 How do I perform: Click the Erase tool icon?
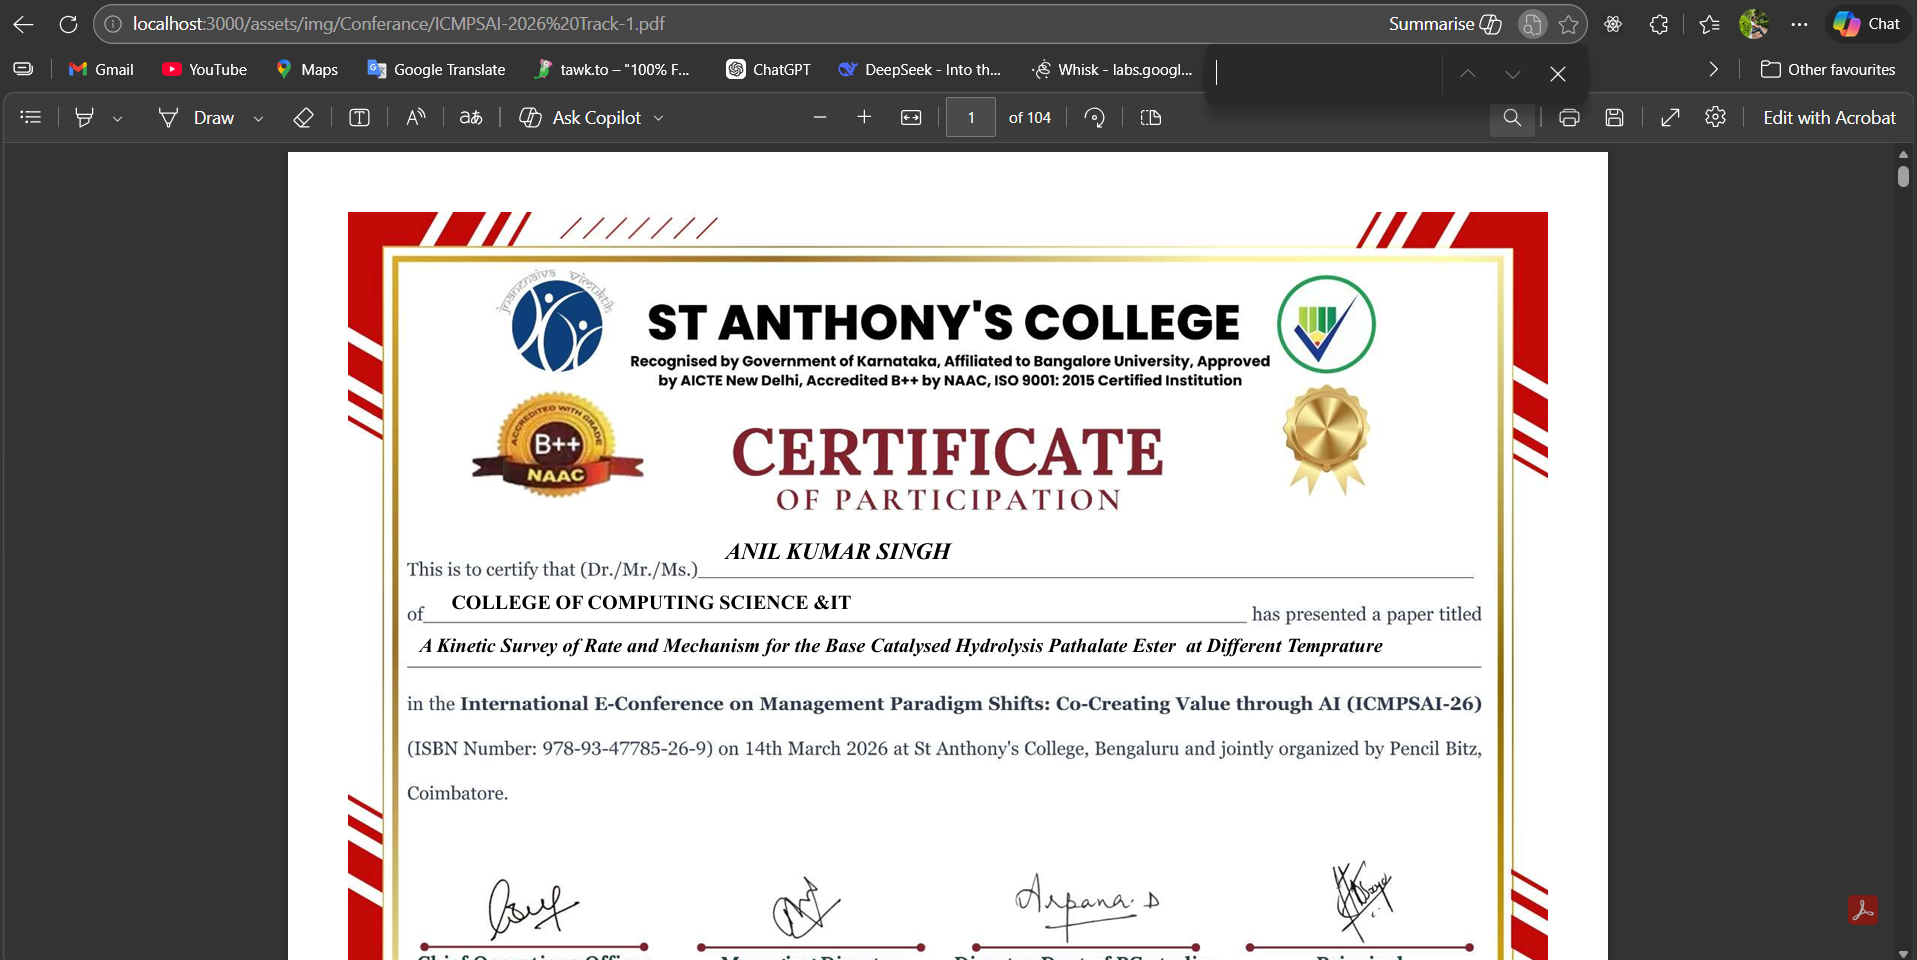(303, 118)
